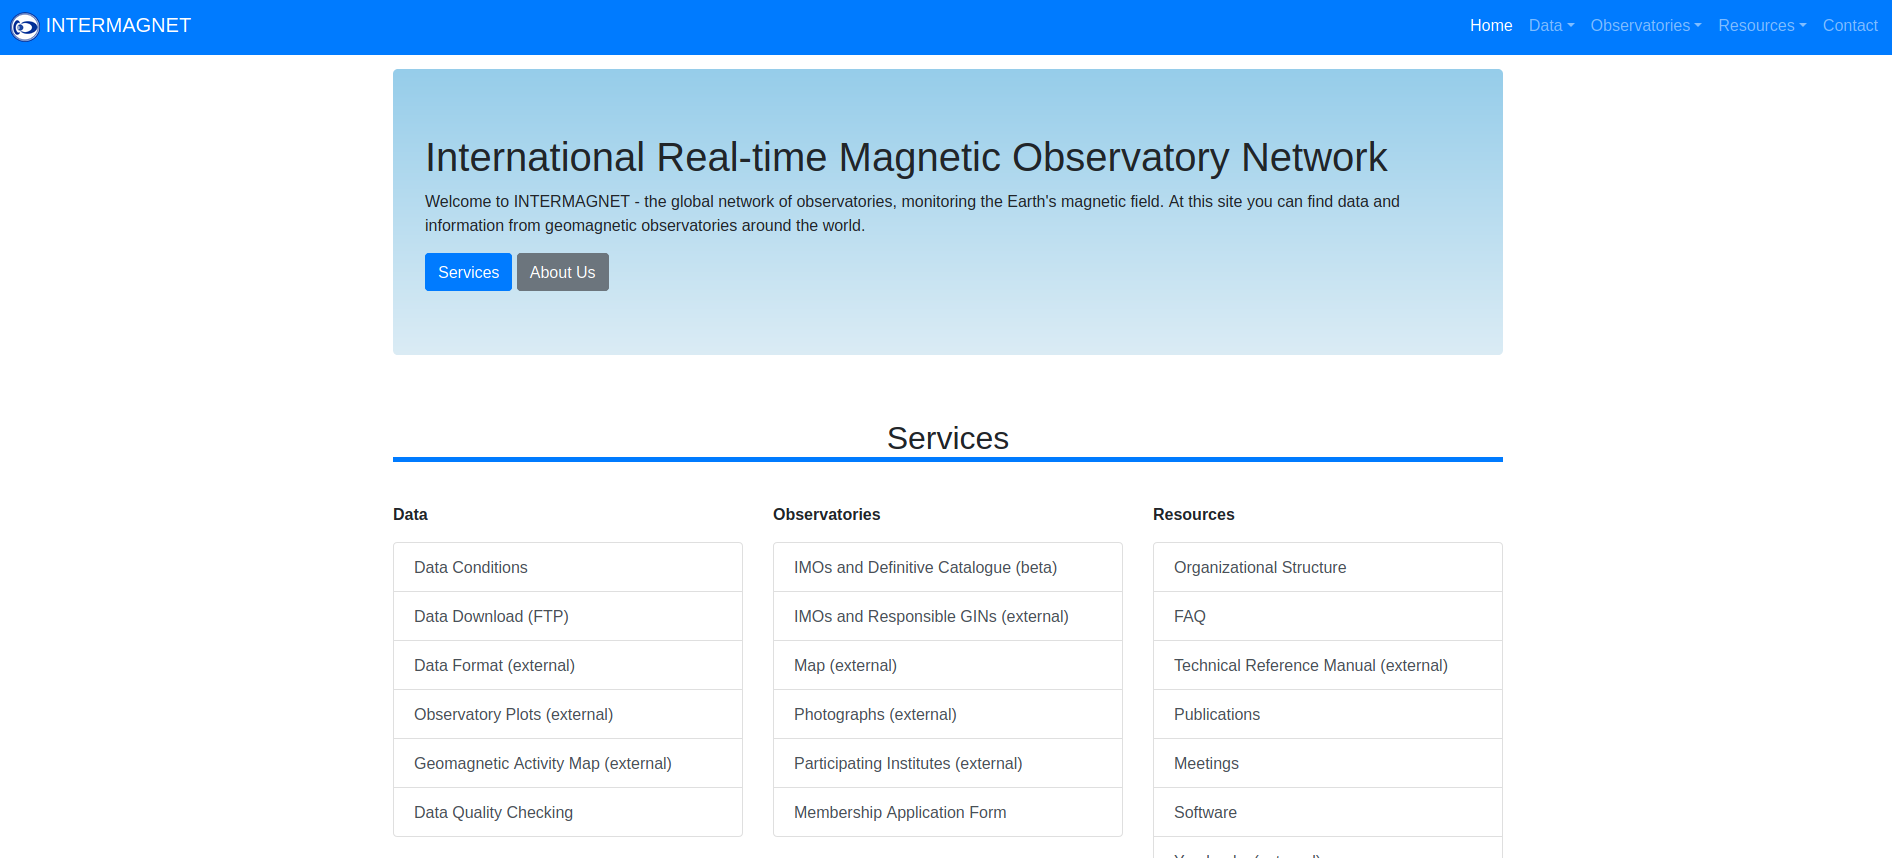The height and width of the screenshot is (858, 1892).
Task: Open the Contact nav link
Action: point(1850,26)
